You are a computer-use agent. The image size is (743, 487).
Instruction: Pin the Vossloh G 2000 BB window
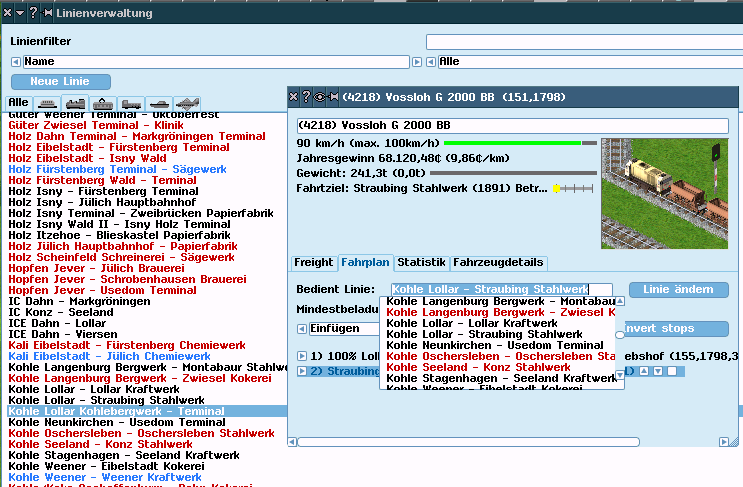[x=333, y=97]
